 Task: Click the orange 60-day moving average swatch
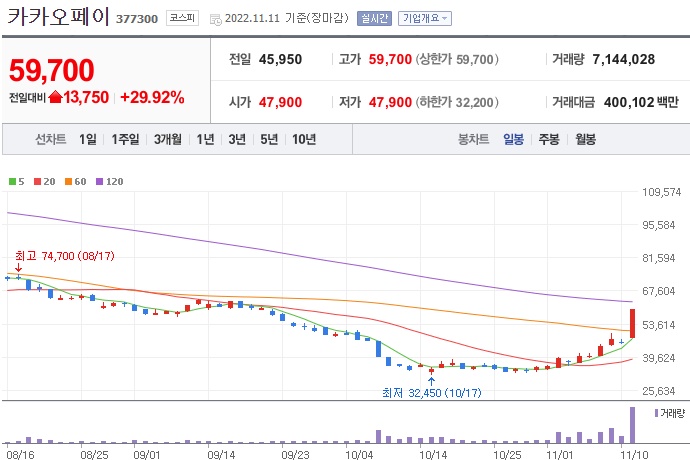pos(68,181)
